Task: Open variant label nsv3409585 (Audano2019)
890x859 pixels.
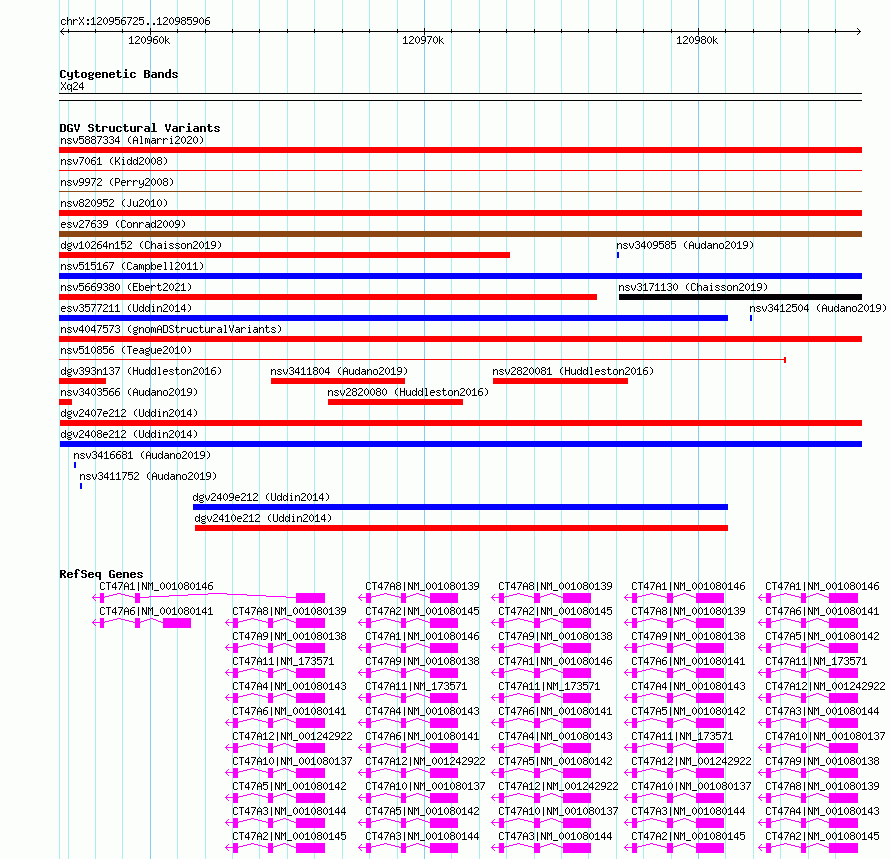Action: (x=685, y=245)
